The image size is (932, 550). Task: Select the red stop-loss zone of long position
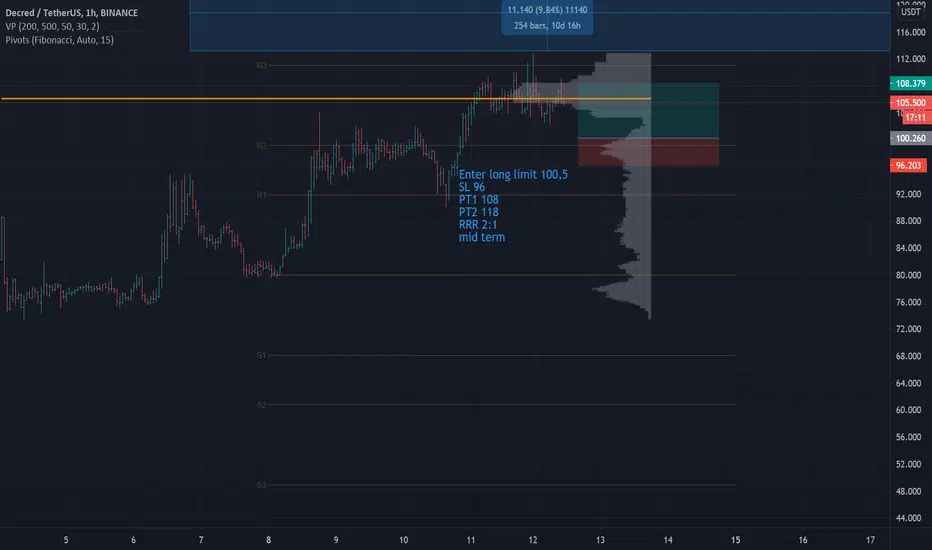pos(648,152)
